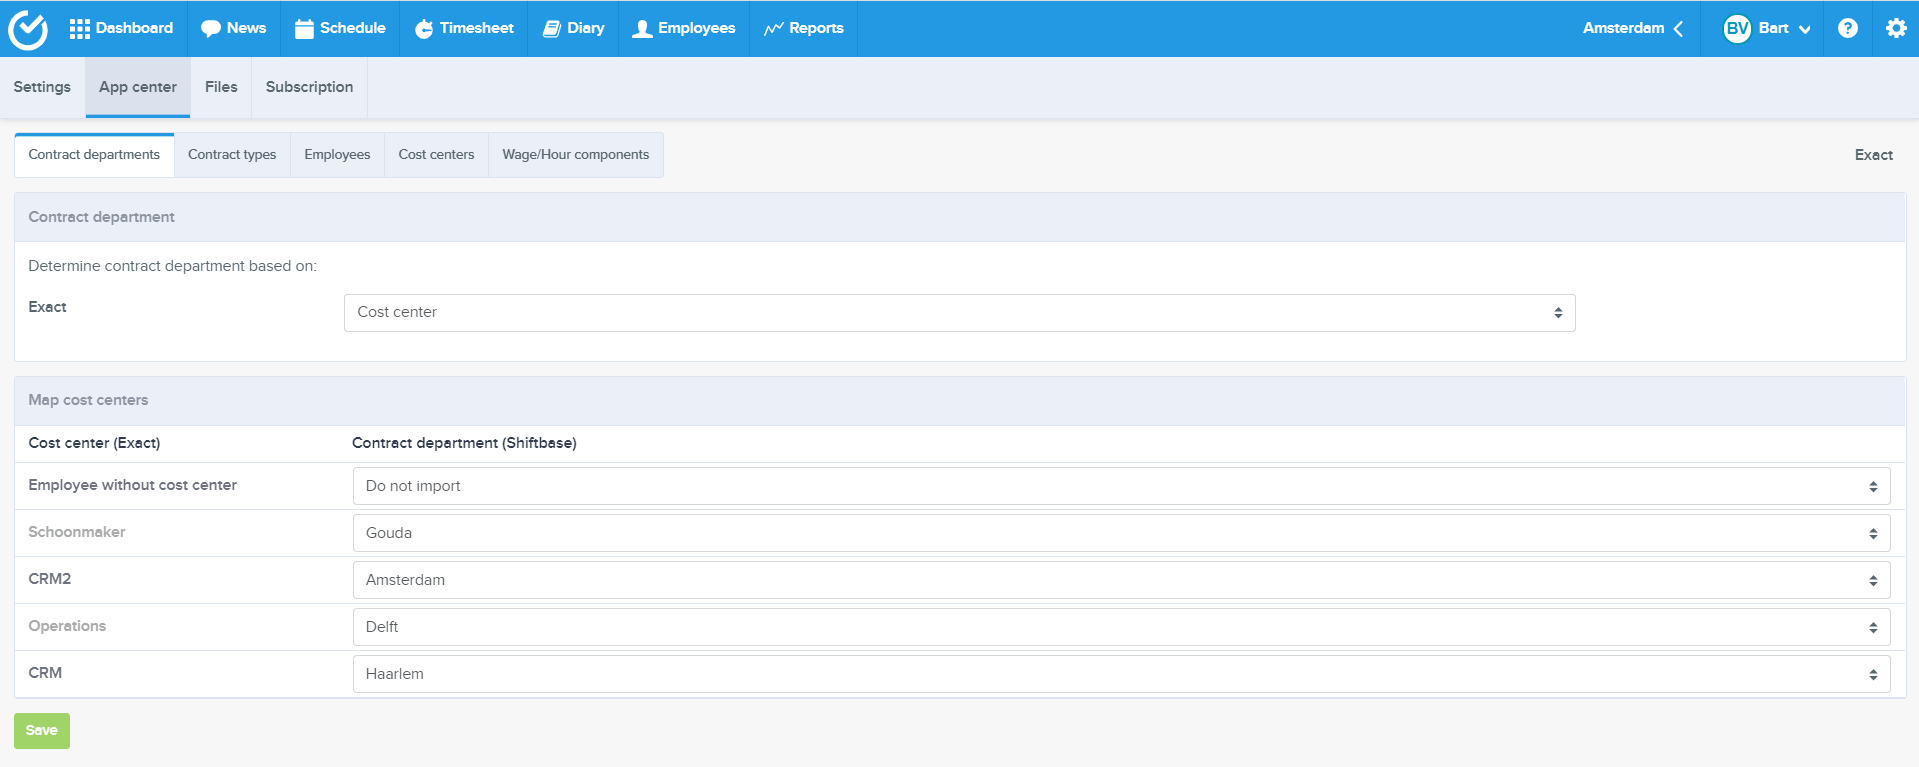The image size is (1919, 767).
Task: Open the settings gear icon
Action: (1895, 28)
